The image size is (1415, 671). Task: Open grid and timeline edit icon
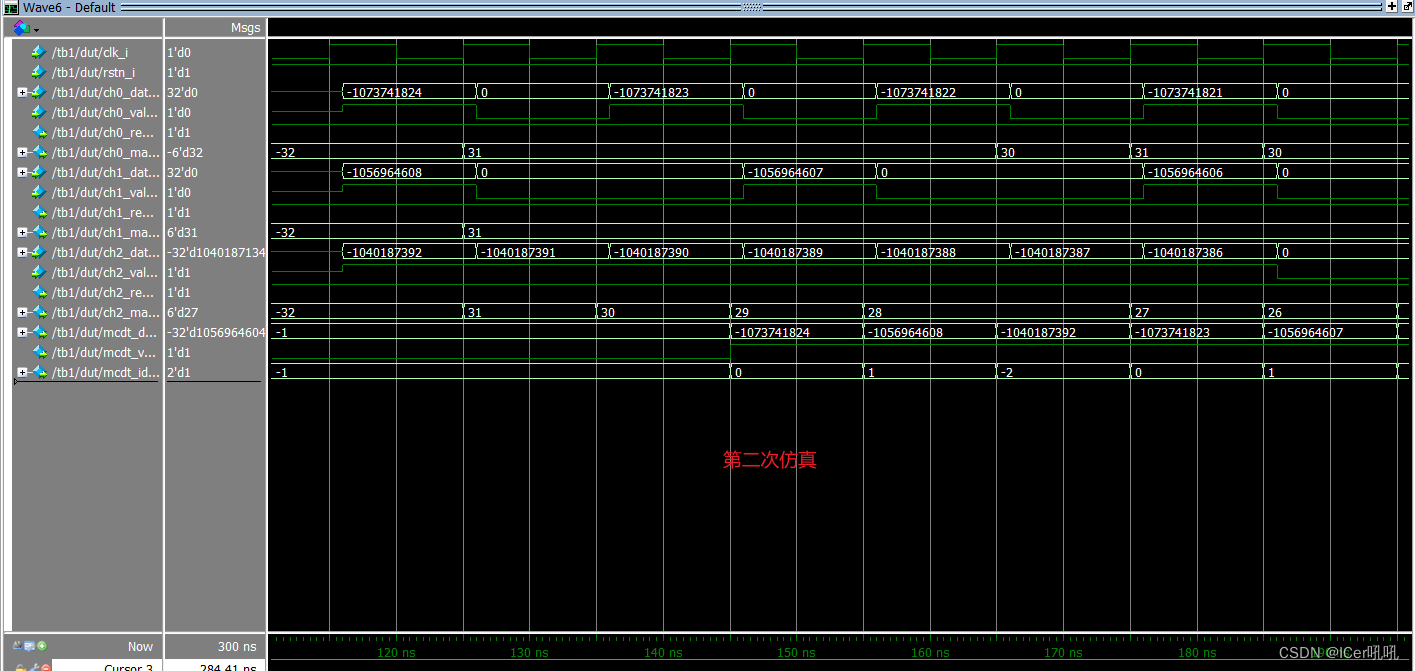(x=30, y=646)
